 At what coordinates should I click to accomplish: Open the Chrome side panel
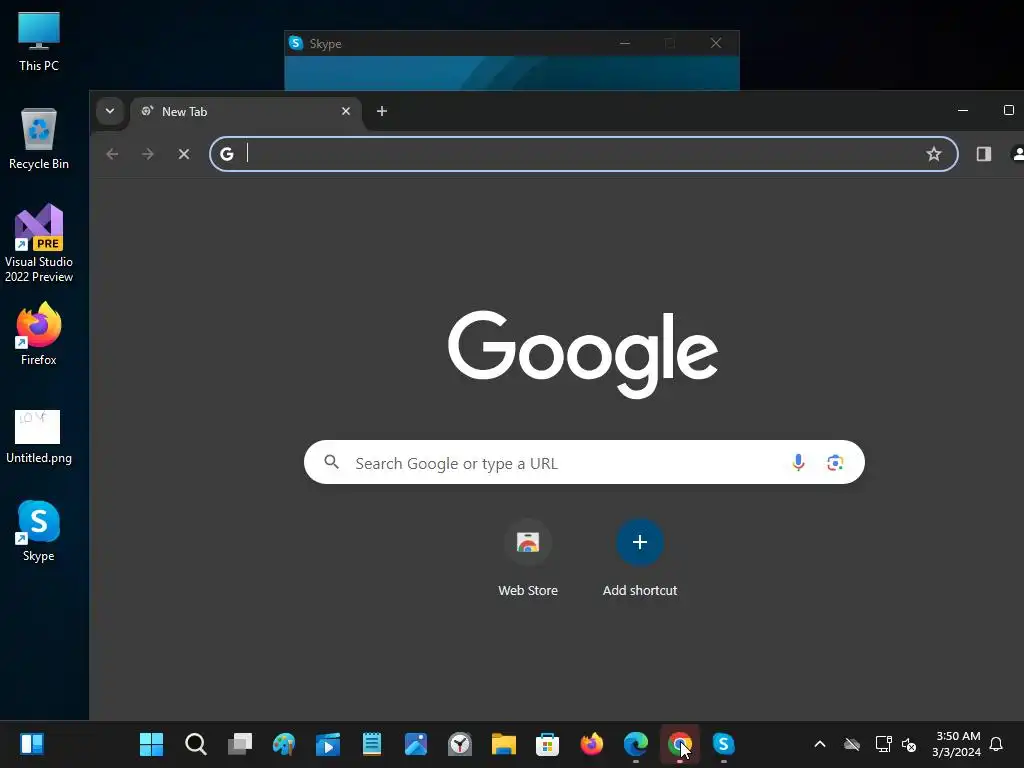pyautogui.click(x=984, y=154)
